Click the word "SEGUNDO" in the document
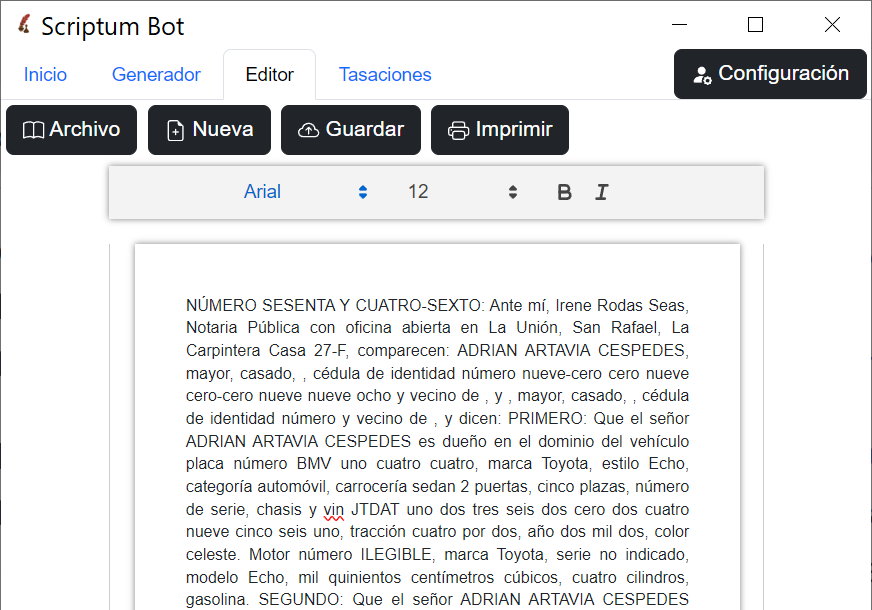The image size is (872, 610). tap(299, 599)
